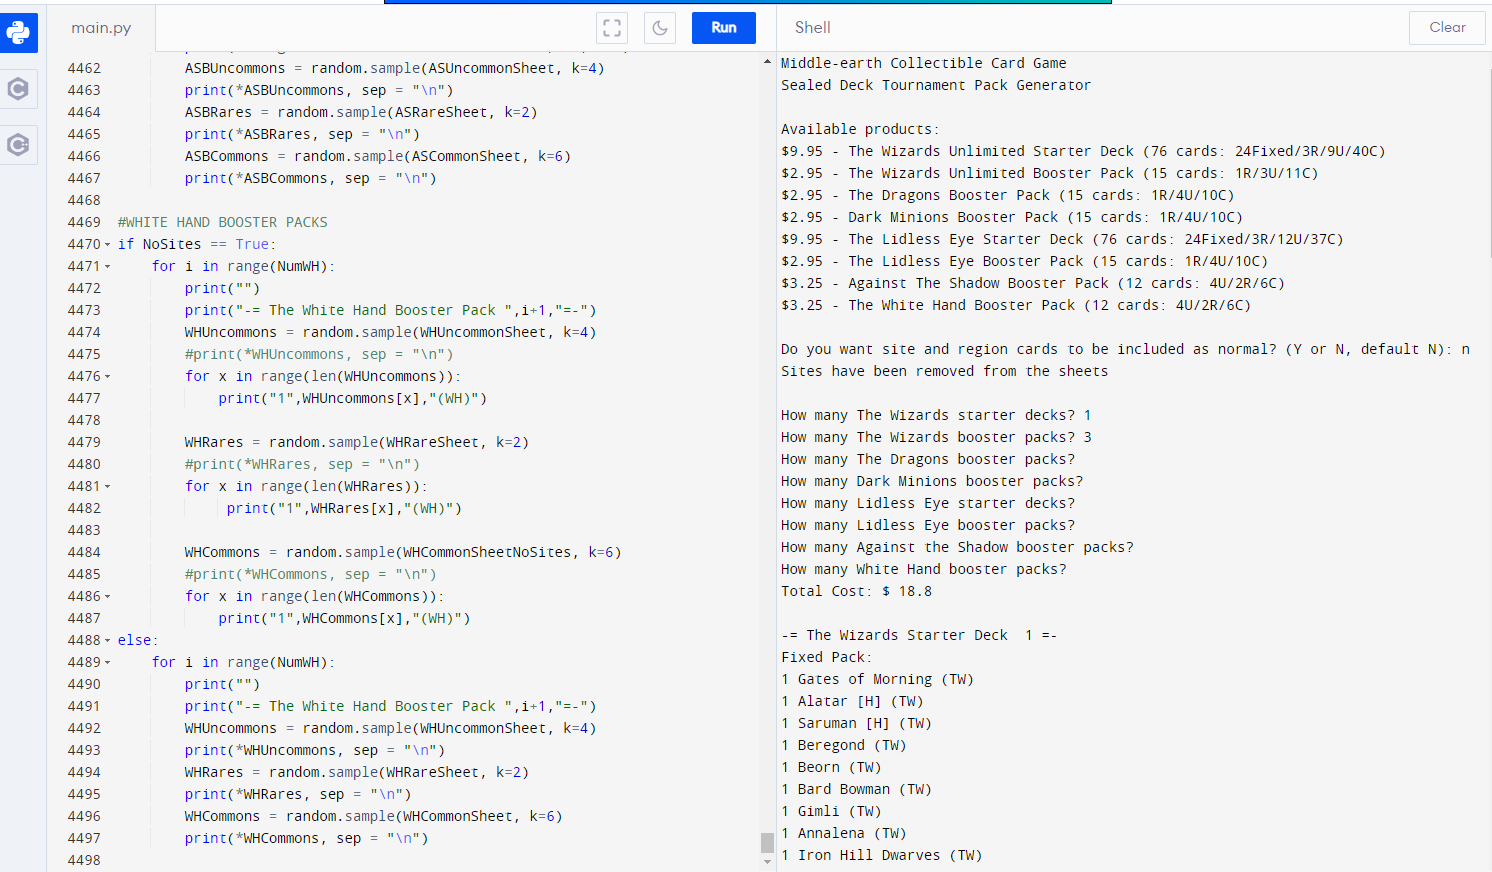Click the editor vertical scrollbar thumb
This screenshot has width=1492, height=872.
click(x=767, y=842)
